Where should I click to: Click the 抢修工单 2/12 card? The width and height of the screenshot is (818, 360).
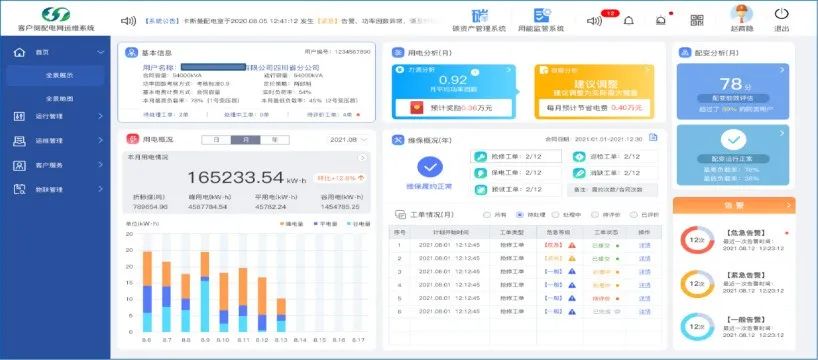[x=516, y=156]
